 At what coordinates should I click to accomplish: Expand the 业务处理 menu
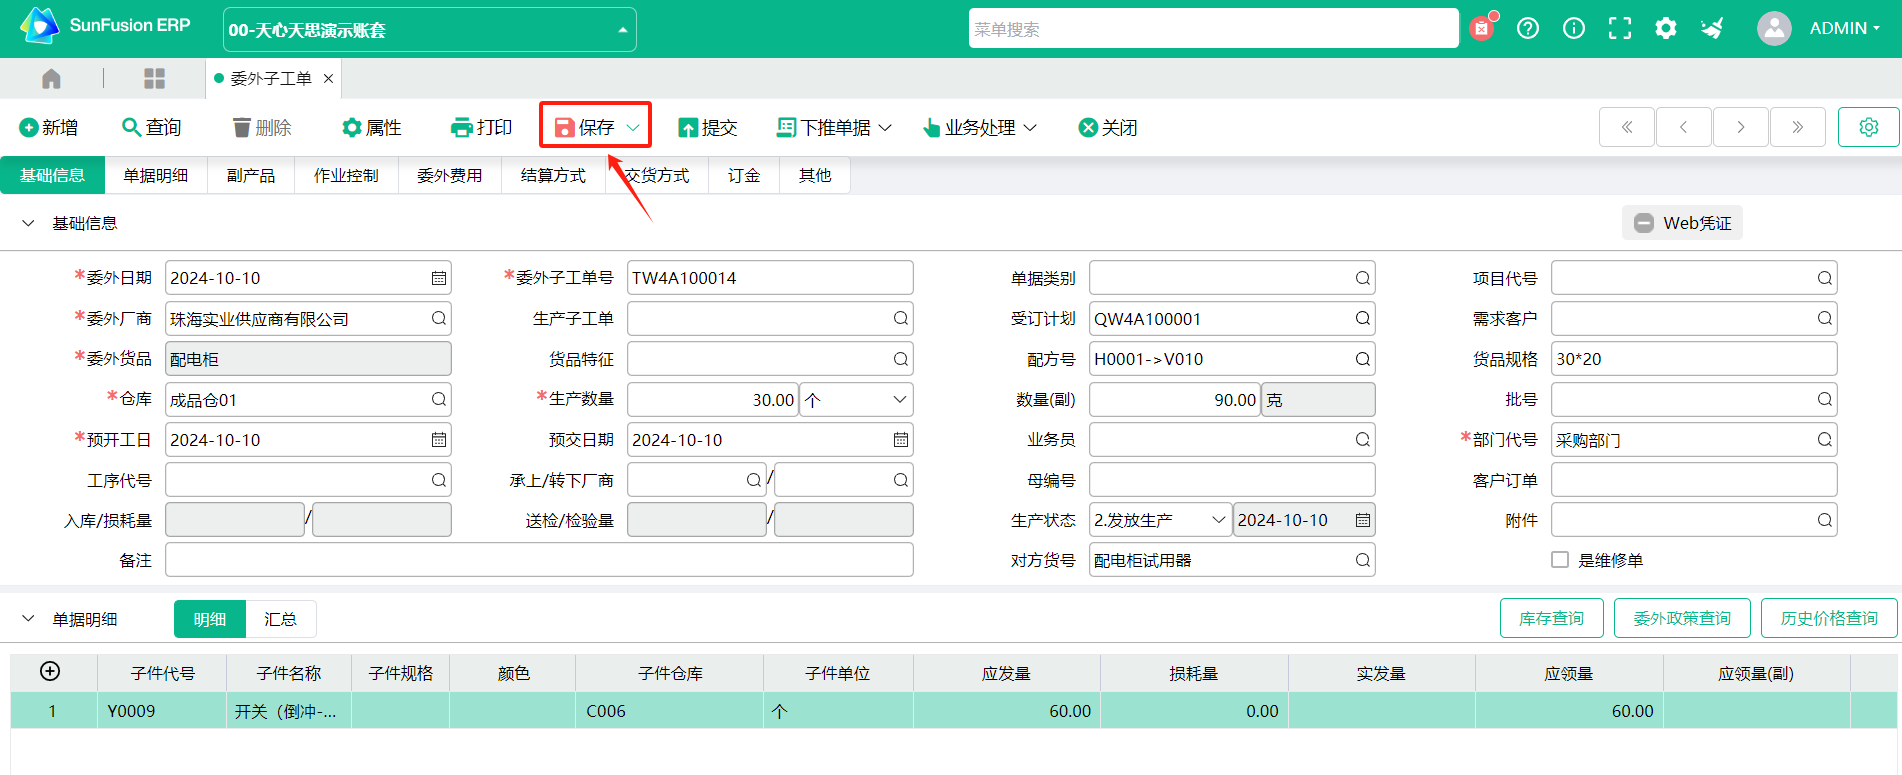pos(980,127)
